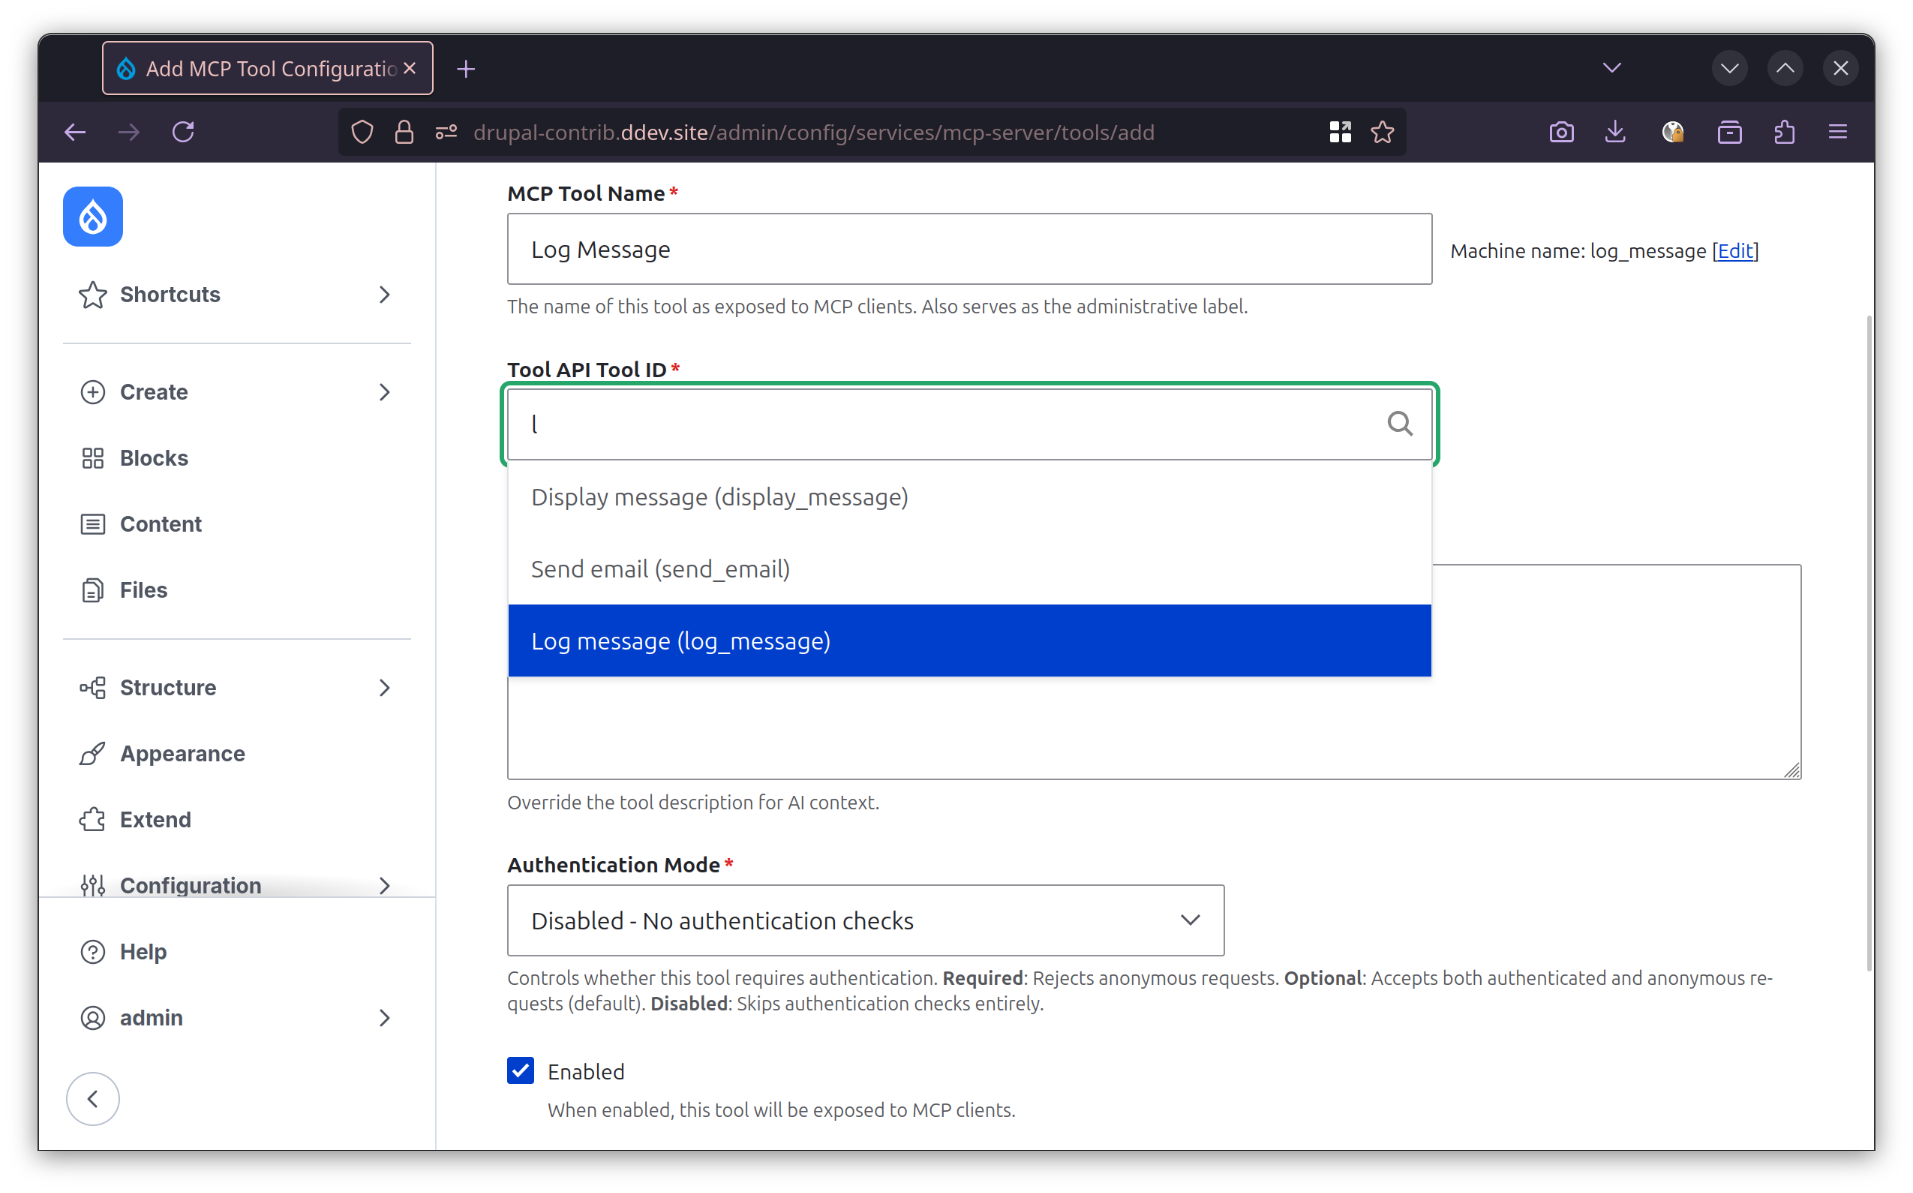Image resolution: width=1913 pixels, height=1193 pixels.
Task: Go back in browser history
Action: pos(75,132)
